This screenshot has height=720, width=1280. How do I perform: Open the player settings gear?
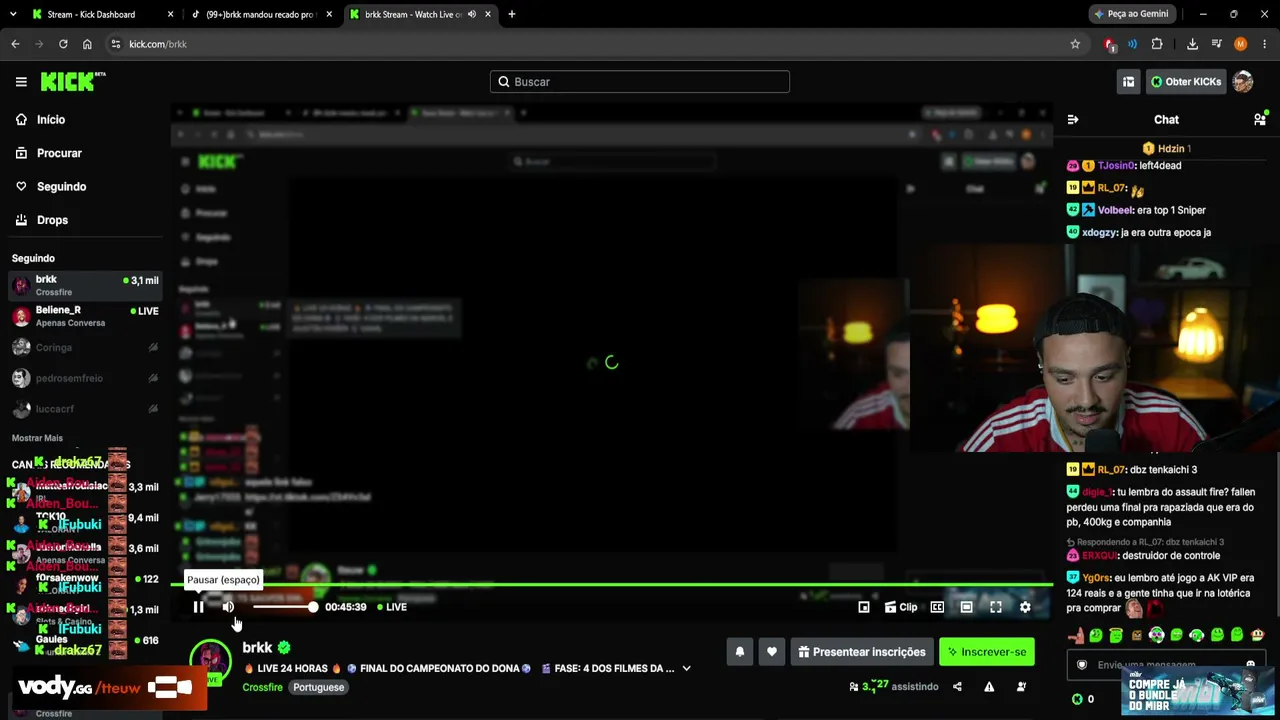(x=1025, y=607)
